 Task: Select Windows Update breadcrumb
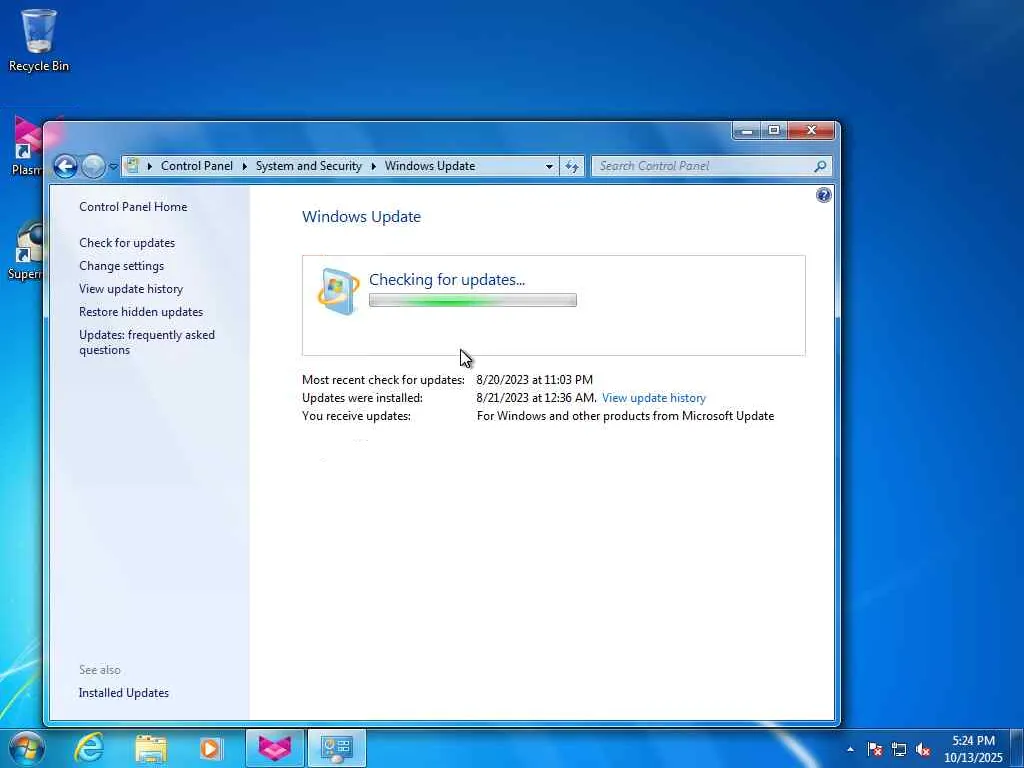430,166
